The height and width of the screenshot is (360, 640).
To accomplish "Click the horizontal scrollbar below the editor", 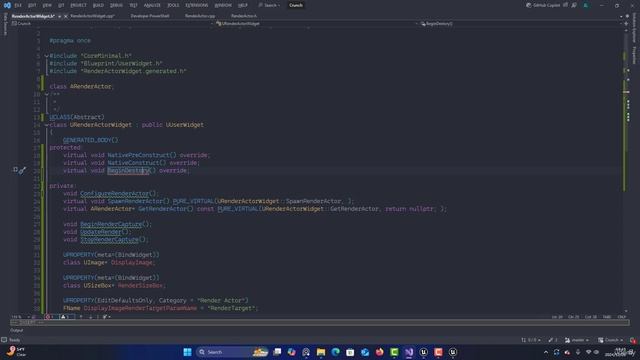I will (320, 322).
